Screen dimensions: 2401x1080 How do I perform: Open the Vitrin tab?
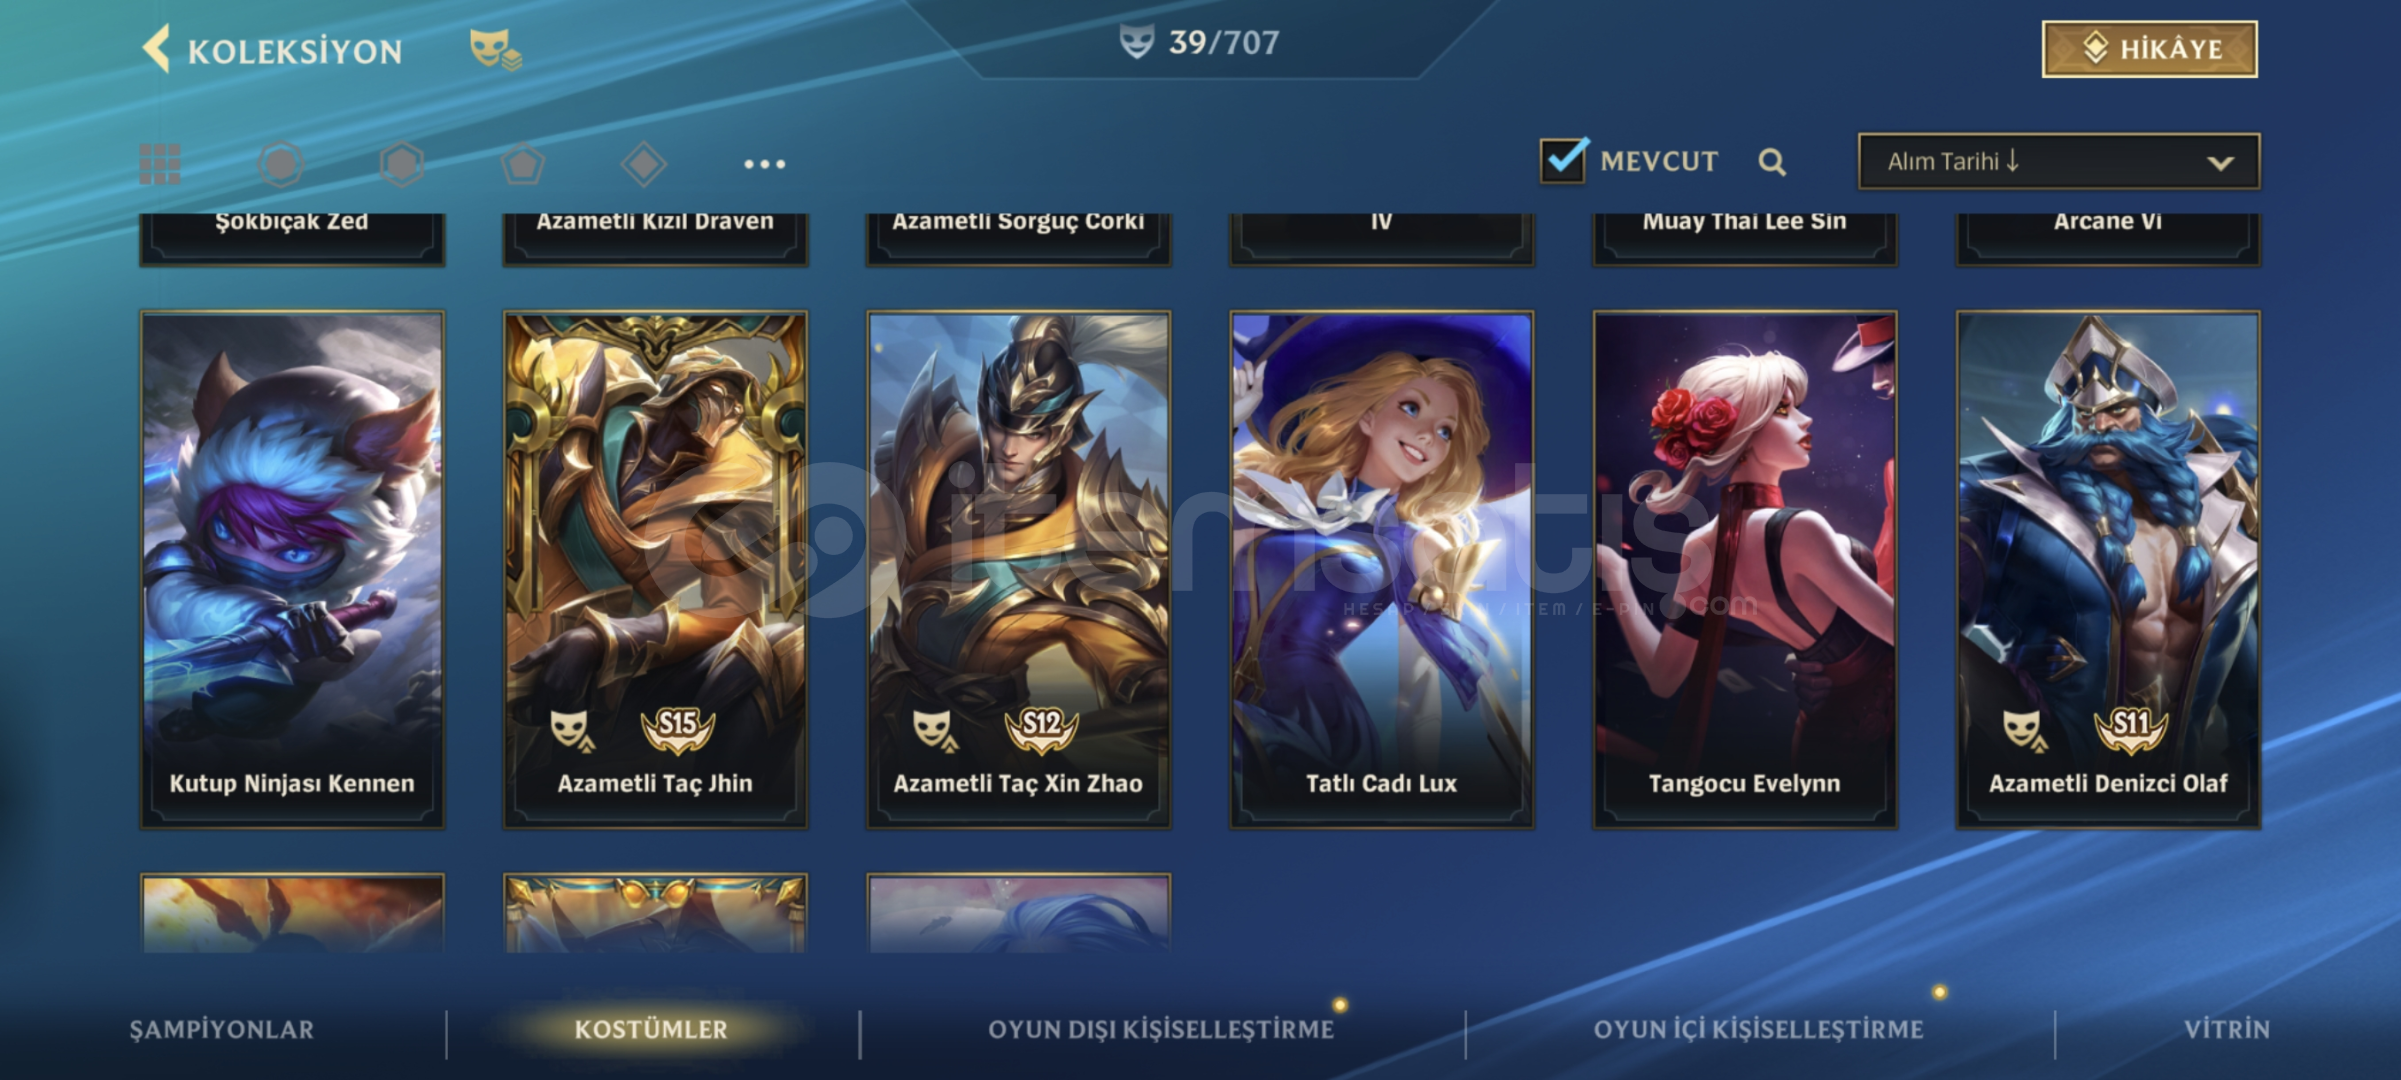[2226, 1029]
